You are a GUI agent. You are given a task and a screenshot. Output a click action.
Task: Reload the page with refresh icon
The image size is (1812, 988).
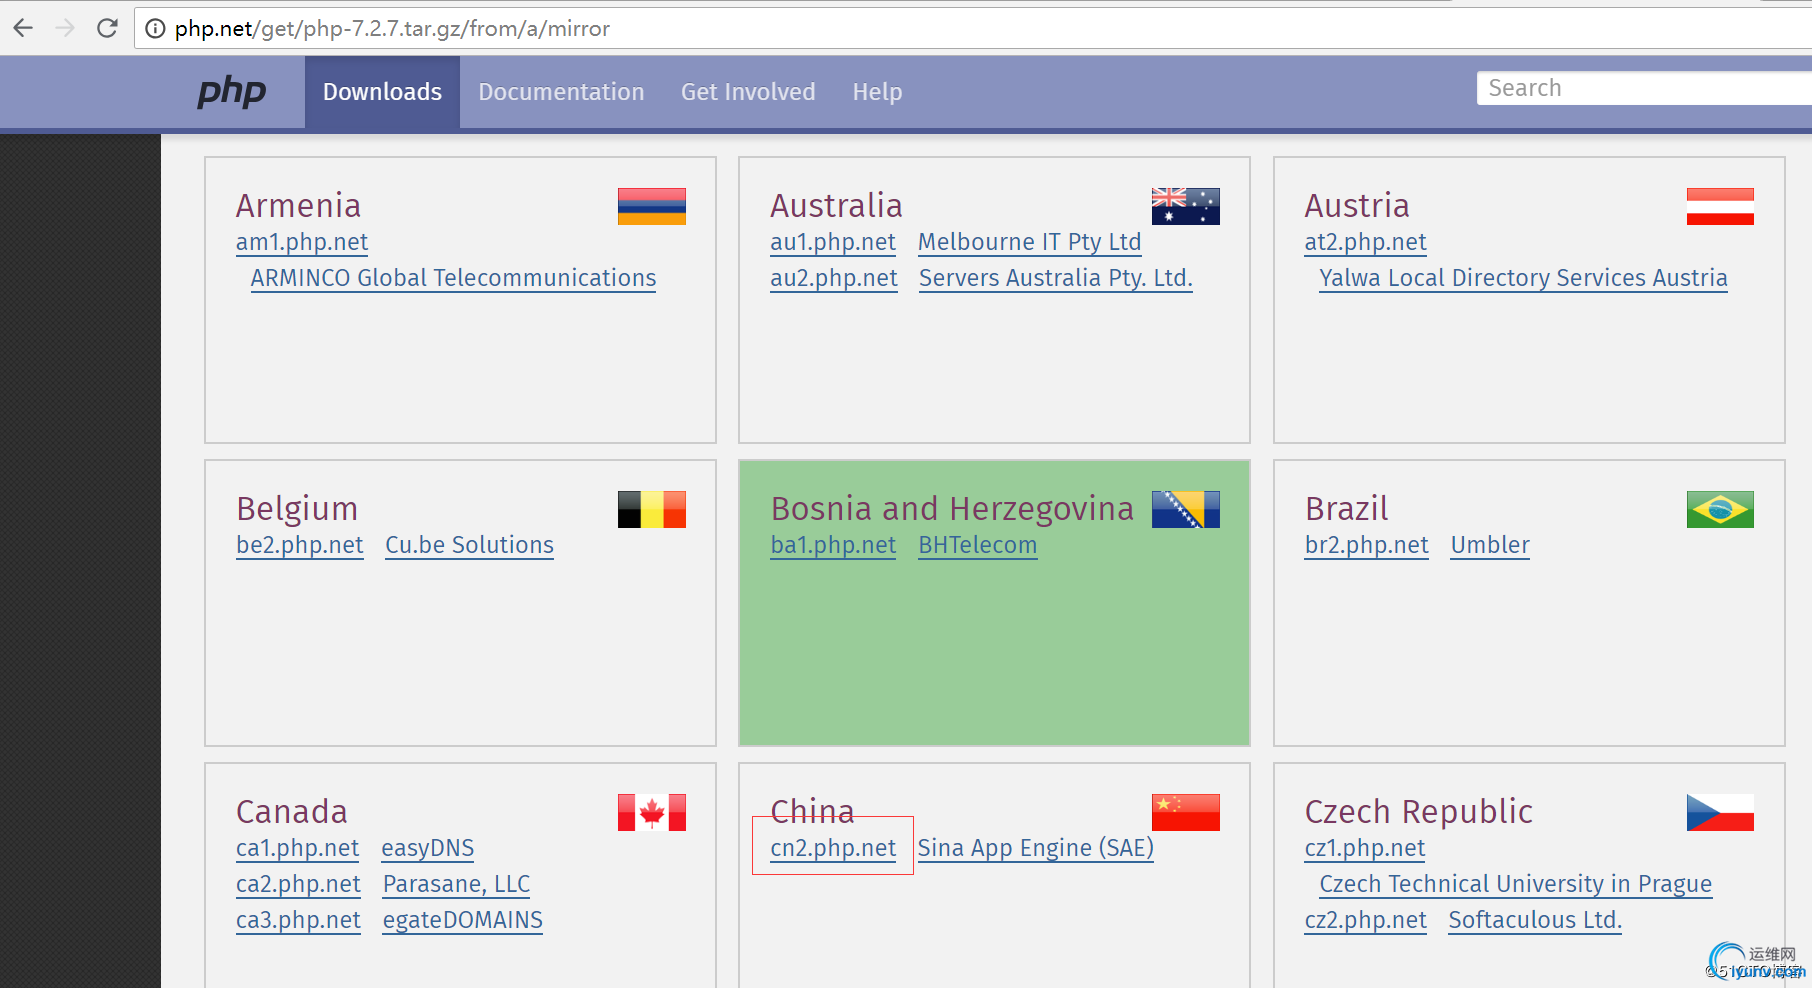coord(107,28)
